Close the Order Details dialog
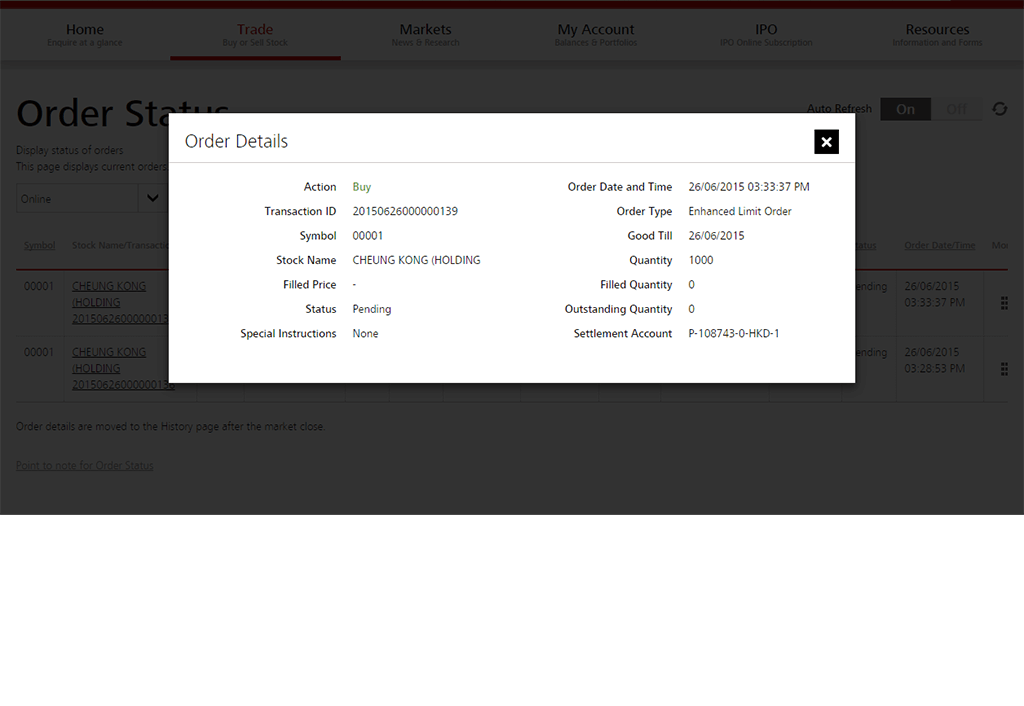The width and height of the screenshot is (1024, 706). tap(826, 142)
